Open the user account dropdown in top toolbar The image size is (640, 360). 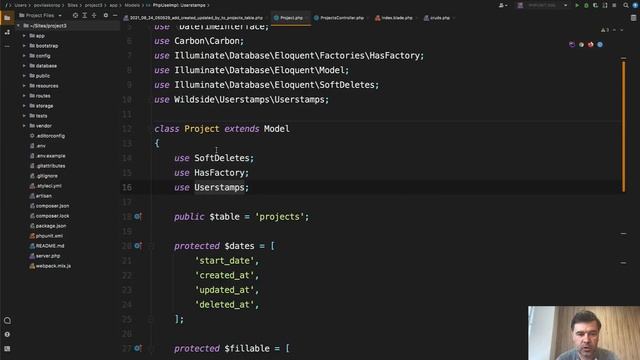click(503, 5)
